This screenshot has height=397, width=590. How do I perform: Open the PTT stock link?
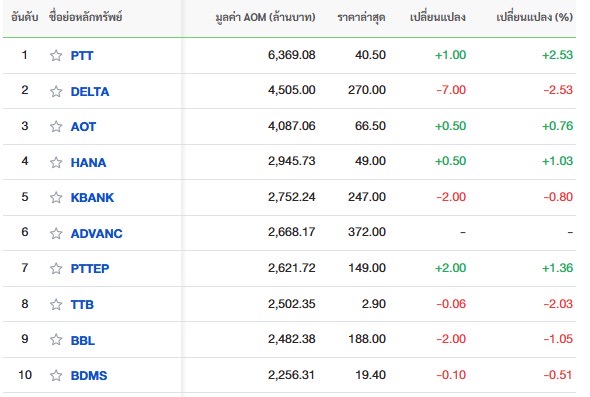click(x=82, y=56)
